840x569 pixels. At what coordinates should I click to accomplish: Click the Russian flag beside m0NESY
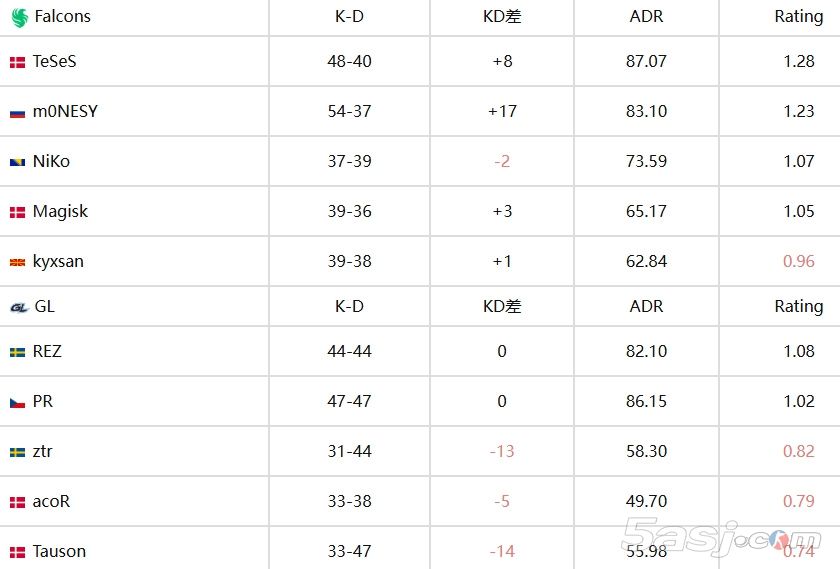17,112
